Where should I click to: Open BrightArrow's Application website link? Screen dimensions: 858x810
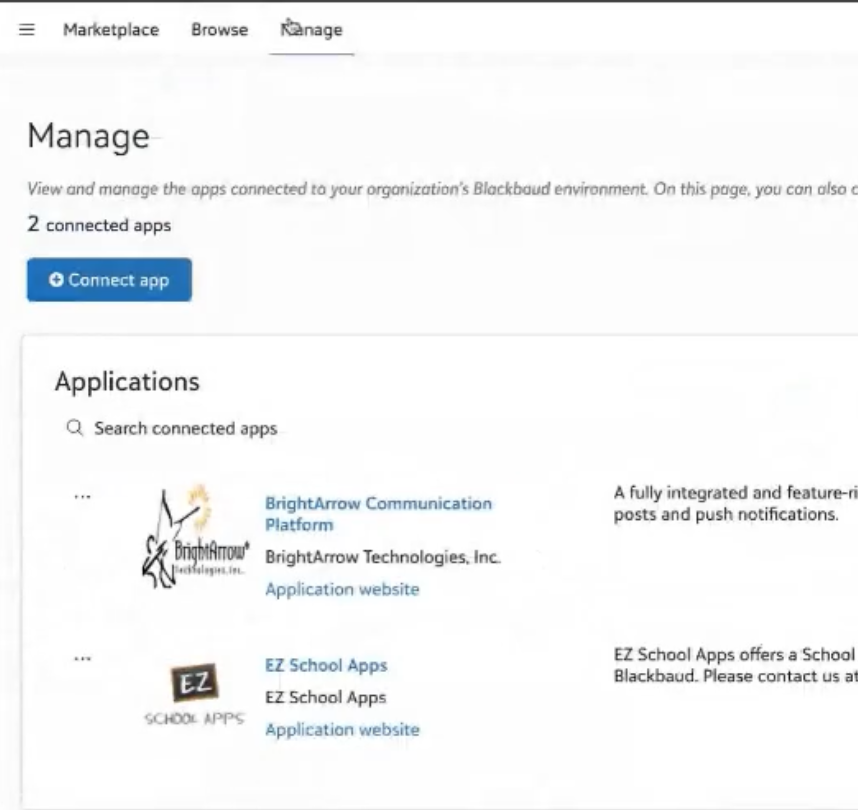click(x=343, y=589)
